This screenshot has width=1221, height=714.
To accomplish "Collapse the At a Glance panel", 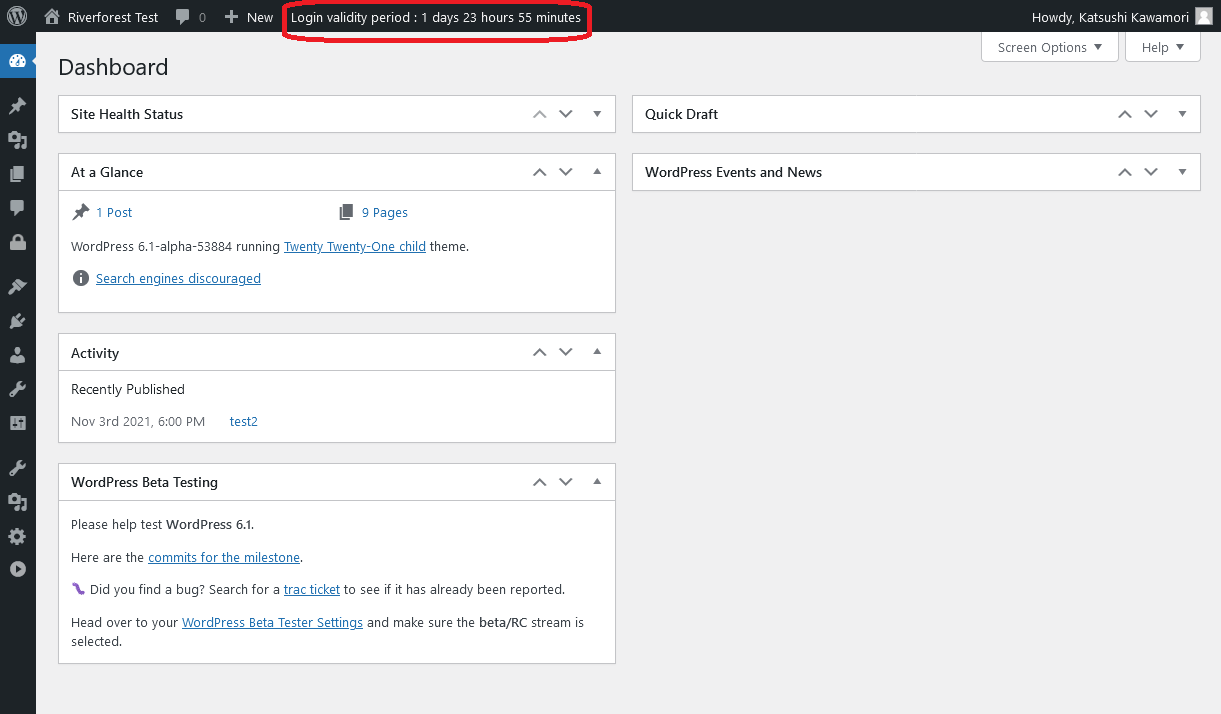I will [x=597, y=172].
